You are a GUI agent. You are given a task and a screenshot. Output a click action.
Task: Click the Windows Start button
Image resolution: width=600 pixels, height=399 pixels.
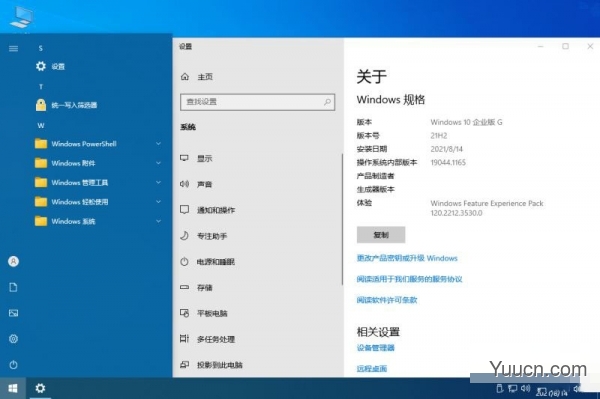click(x=13, y=388)
